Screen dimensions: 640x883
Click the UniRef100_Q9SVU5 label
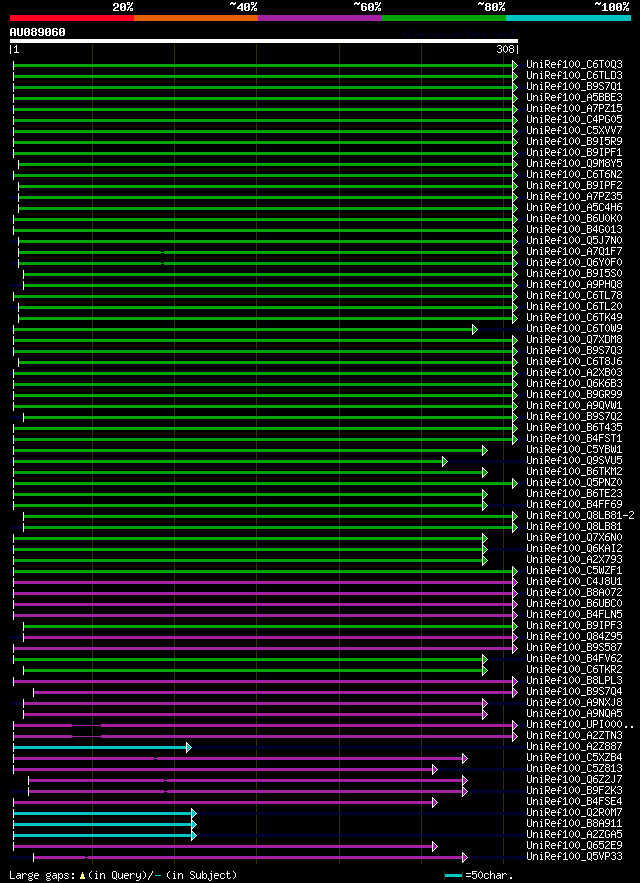click(x=575, y=461)
